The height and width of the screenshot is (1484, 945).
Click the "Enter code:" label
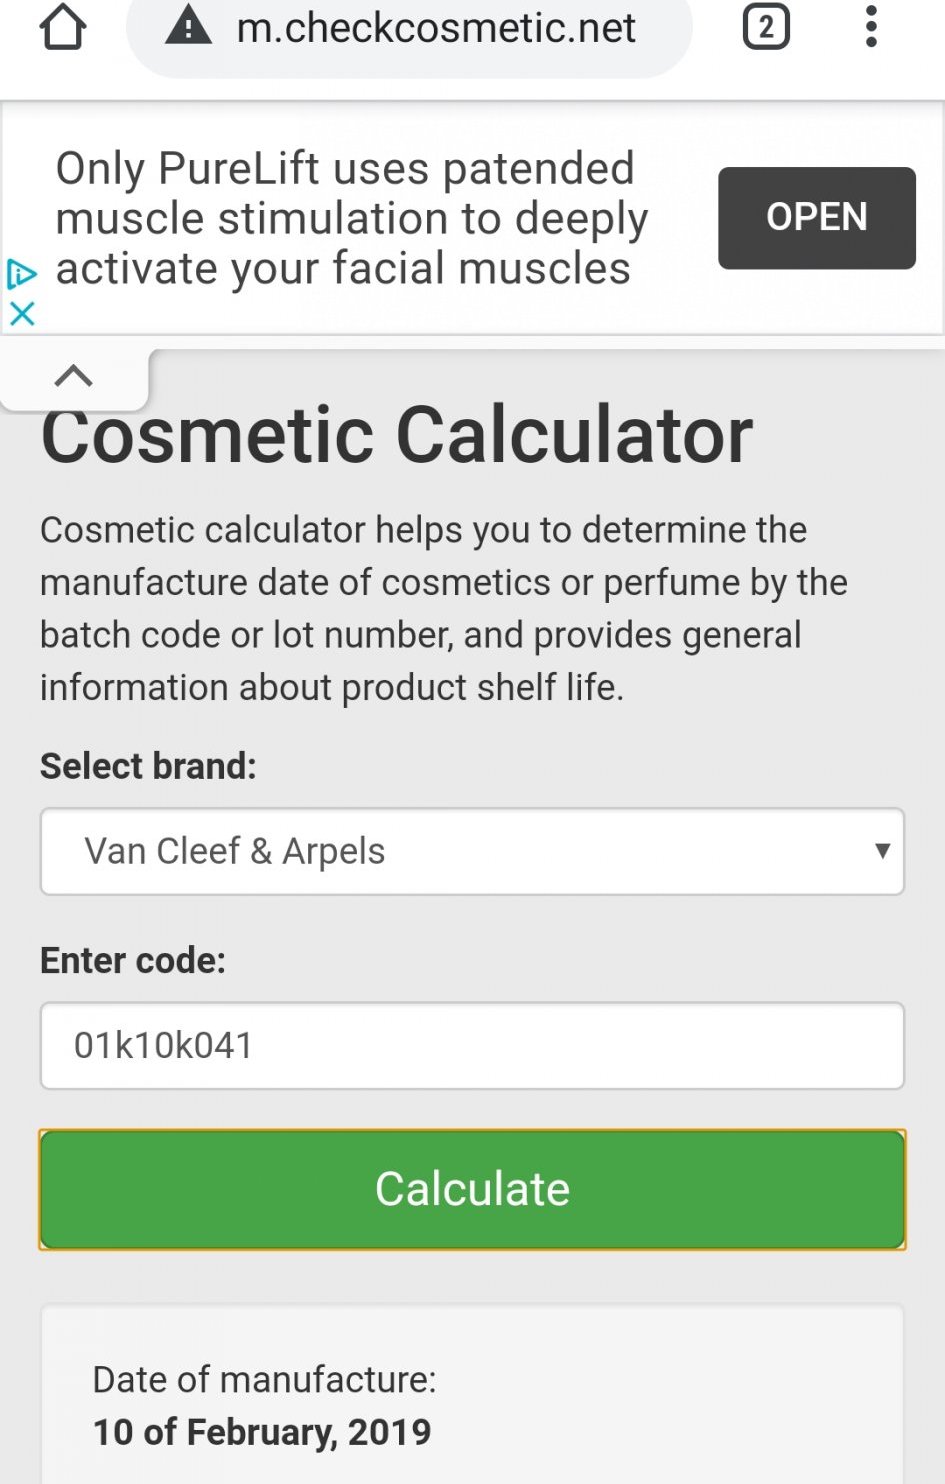tap(133, 961)
